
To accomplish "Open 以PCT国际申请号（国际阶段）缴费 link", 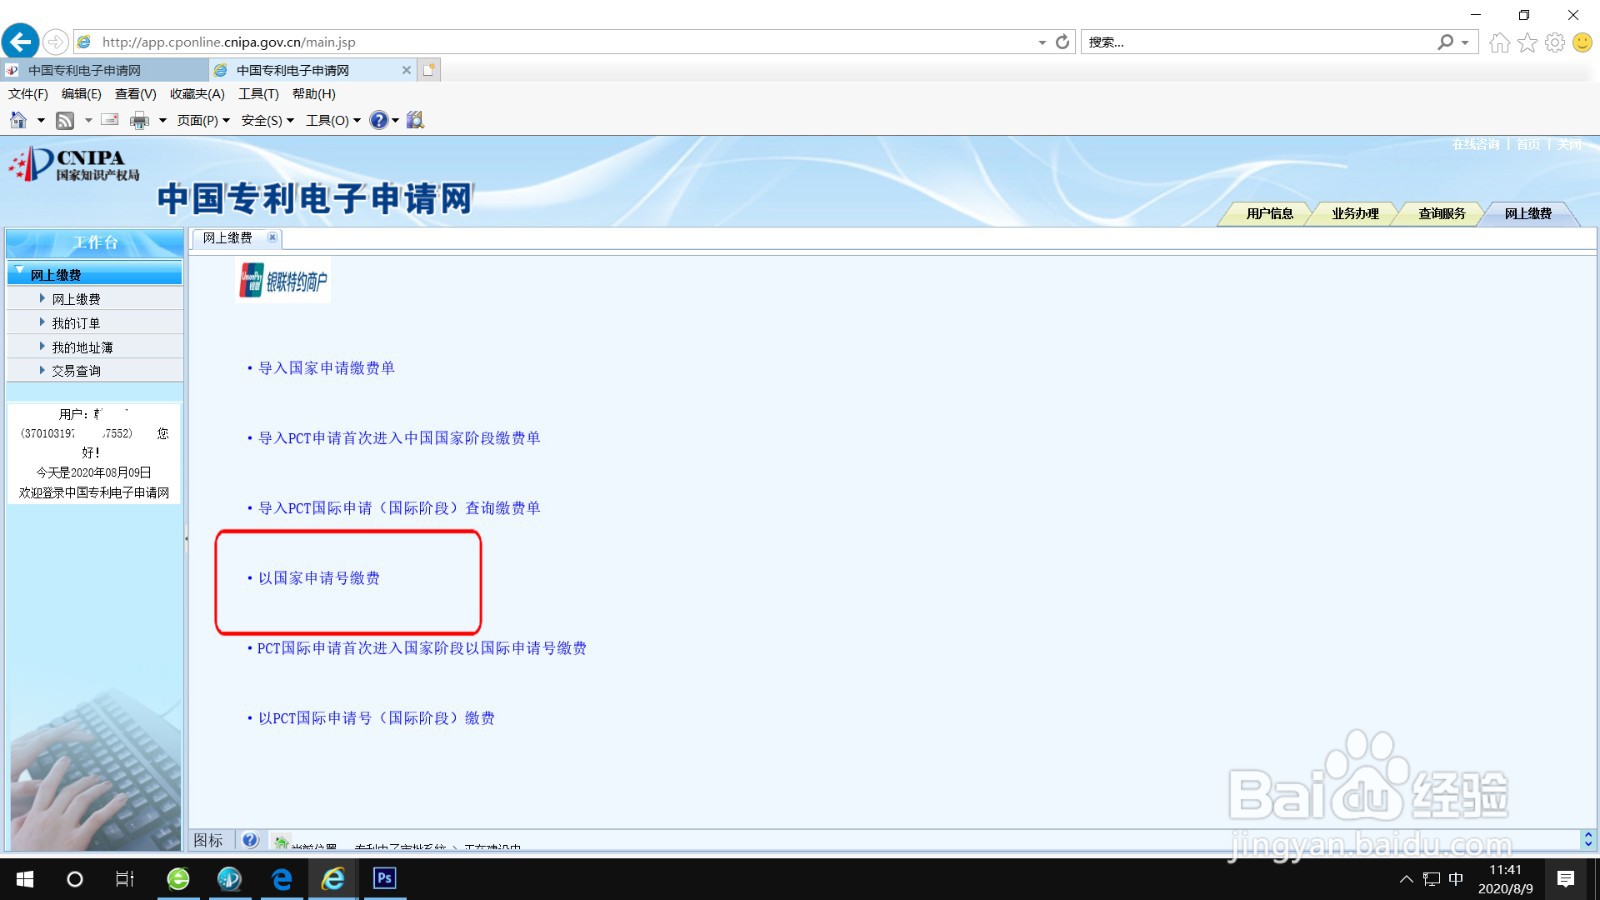I will (x=376, y=718).
